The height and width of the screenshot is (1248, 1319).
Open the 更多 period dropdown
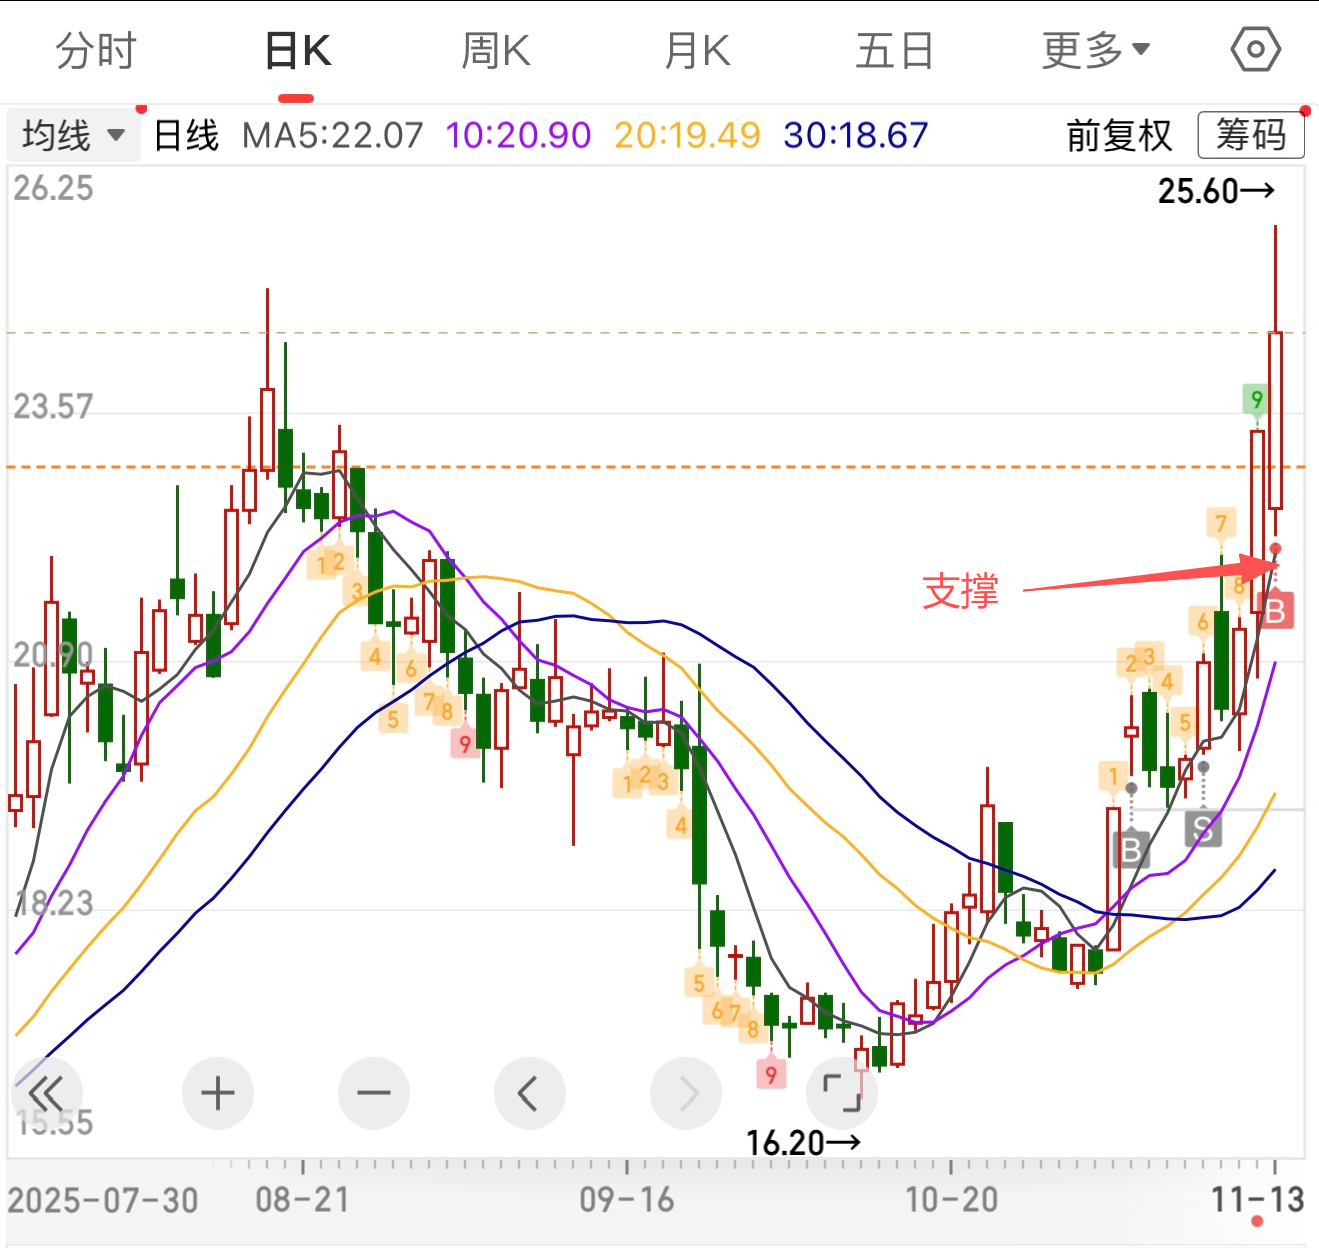pyautogui.click(x=1095, y=50)
